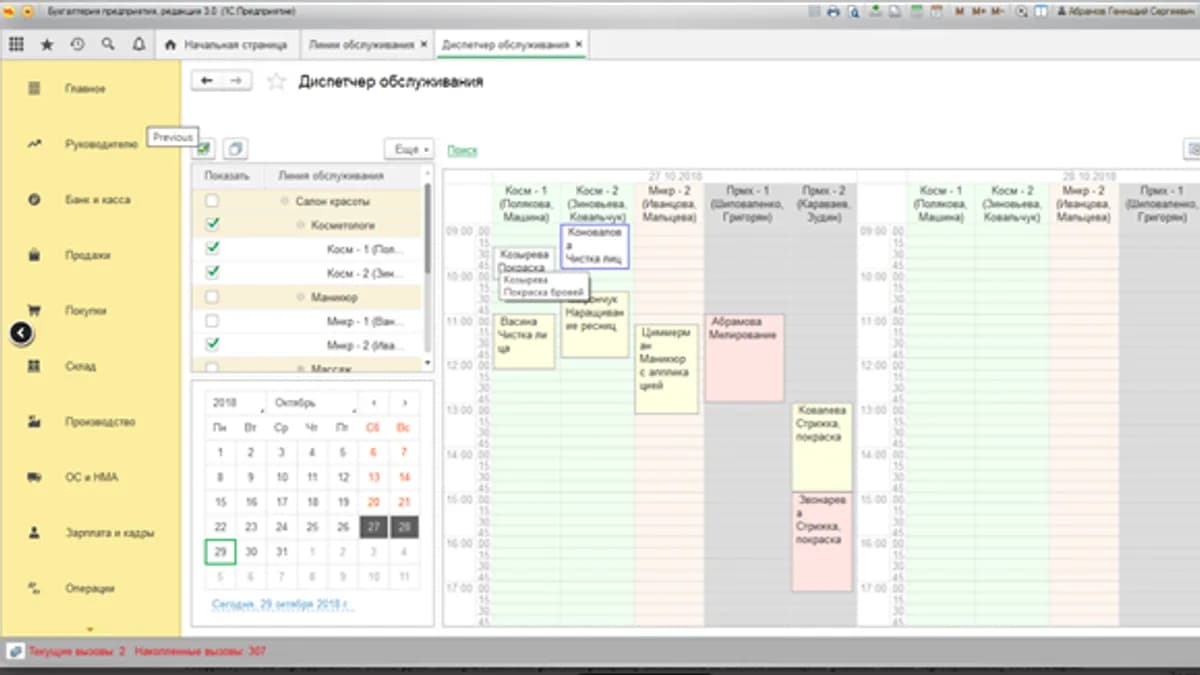
Task: Open the Главное section in the sidebar
Action: click(86, 89)
